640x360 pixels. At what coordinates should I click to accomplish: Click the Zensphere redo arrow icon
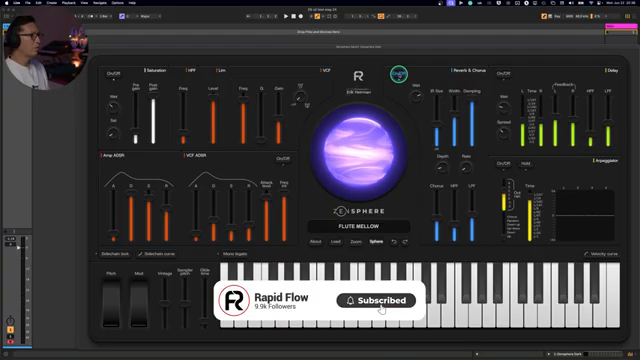tap(405, 242)
